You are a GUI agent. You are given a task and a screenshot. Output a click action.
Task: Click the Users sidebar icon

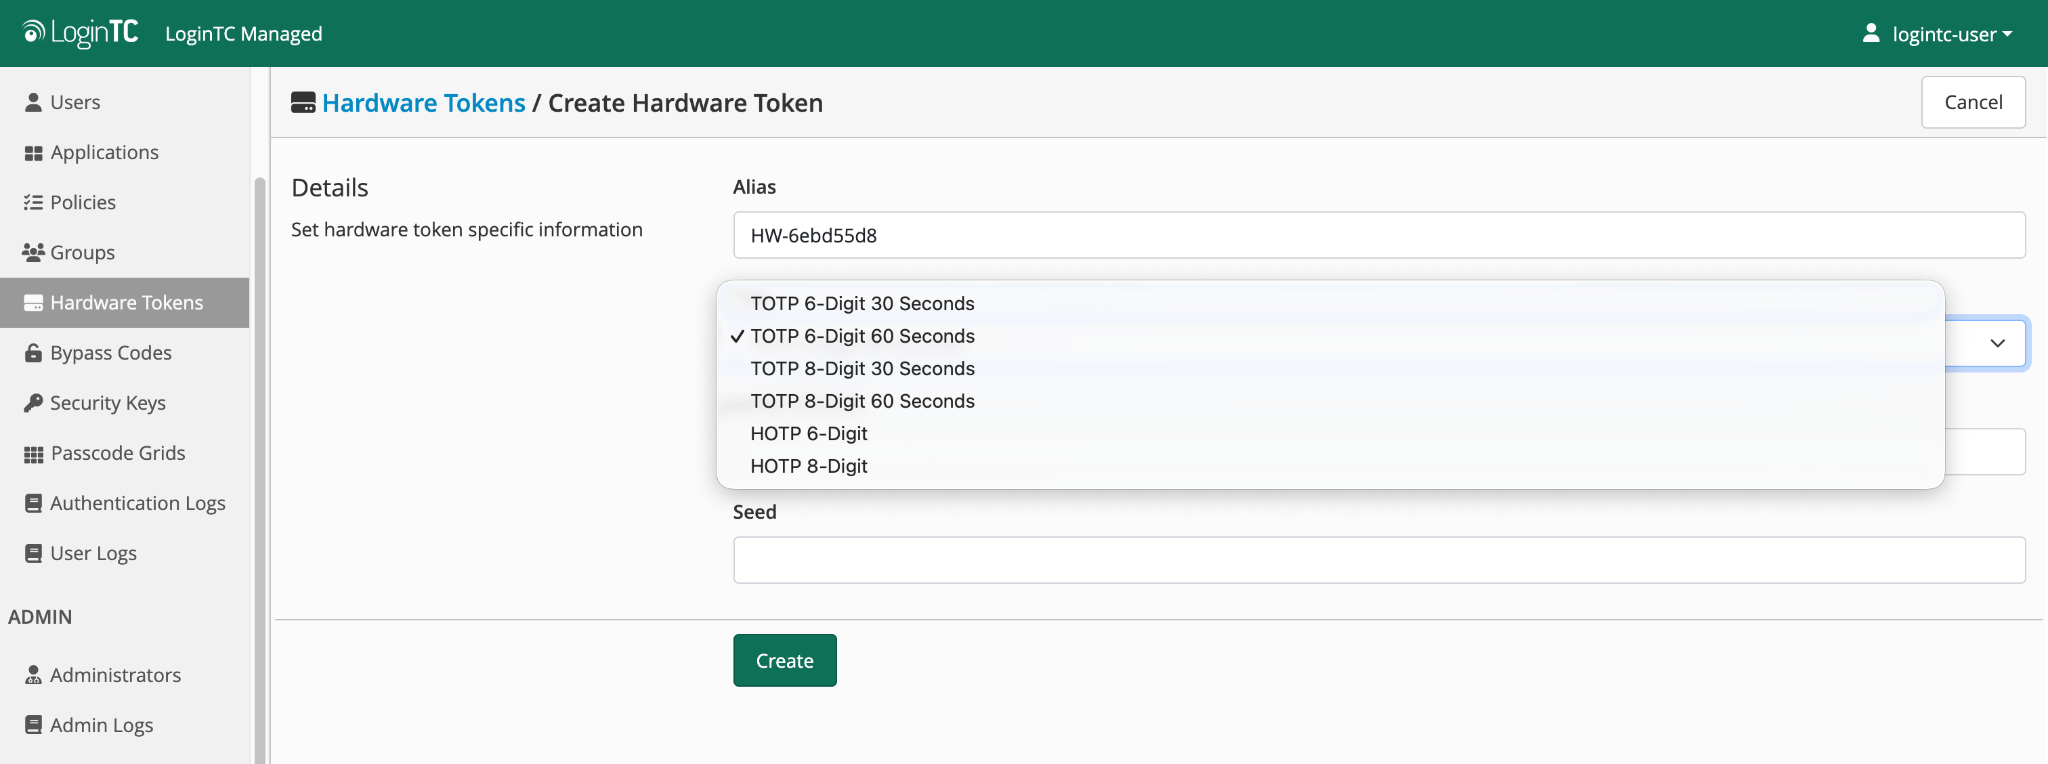33,102
